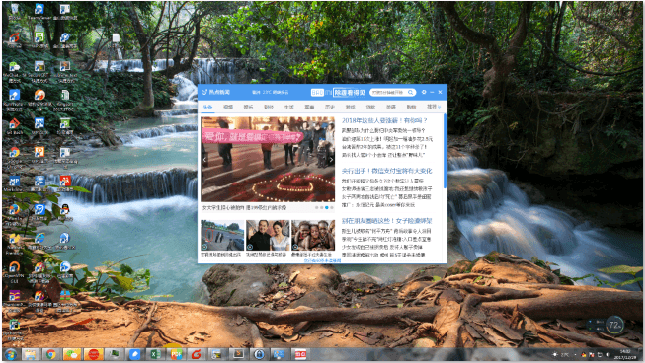Select the first carousel indicator dot

coord(317,207)
